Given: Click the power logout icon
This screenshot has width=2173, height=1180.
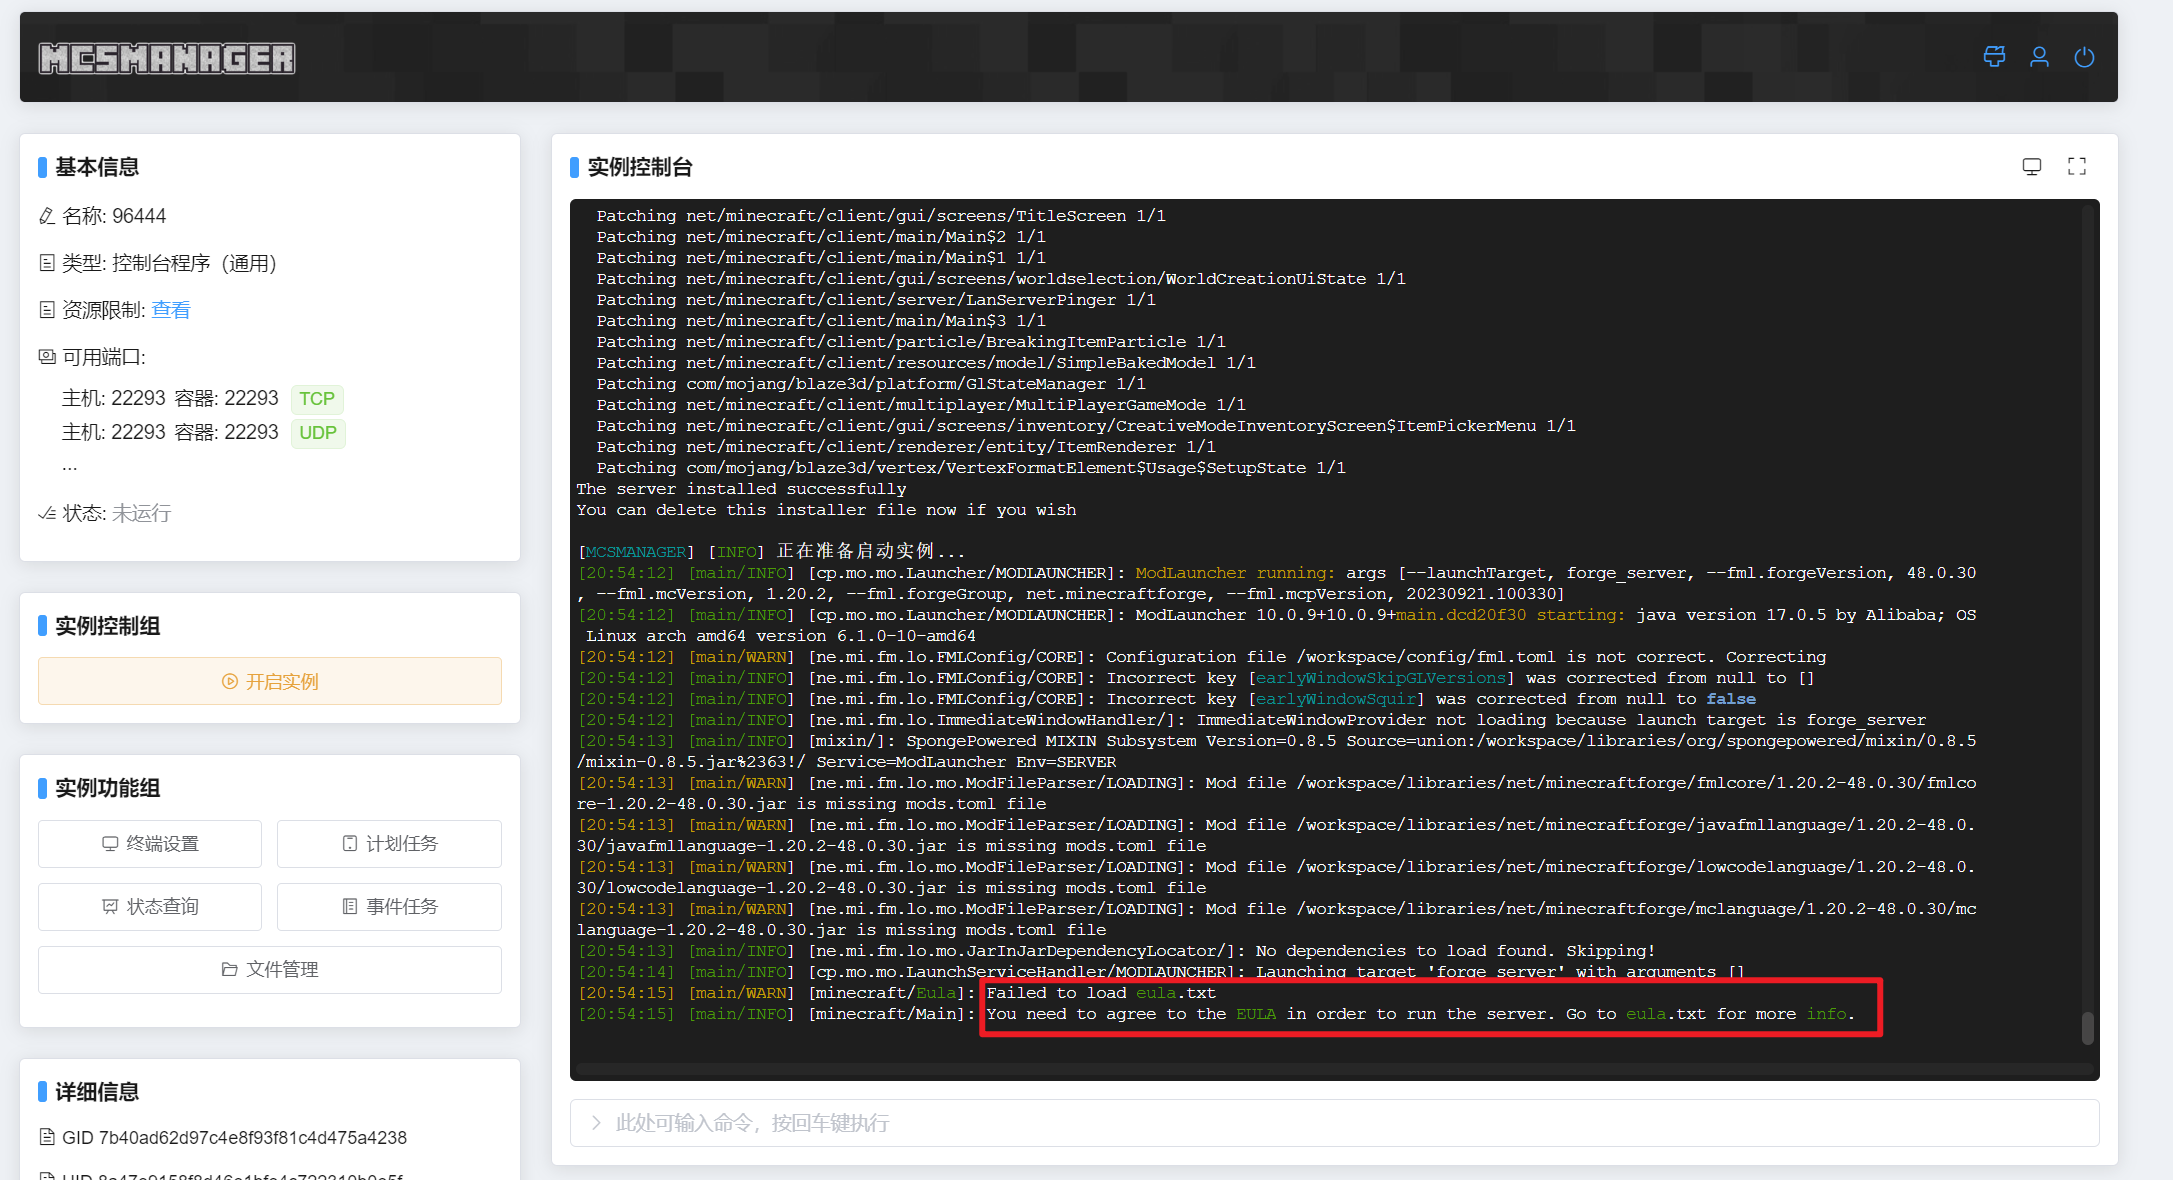Looking at the screenshot, I should point(2084,57).
